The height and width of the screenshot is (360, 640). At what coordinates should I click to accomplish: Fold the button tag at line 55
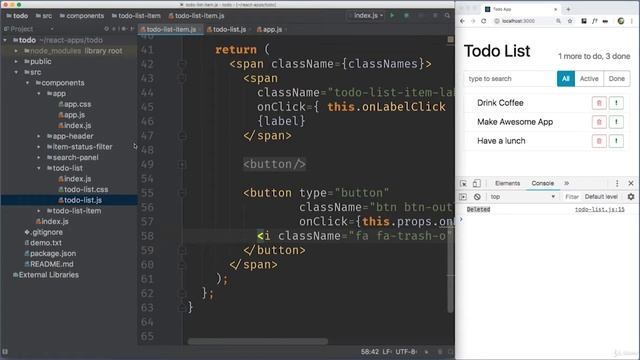182,193
